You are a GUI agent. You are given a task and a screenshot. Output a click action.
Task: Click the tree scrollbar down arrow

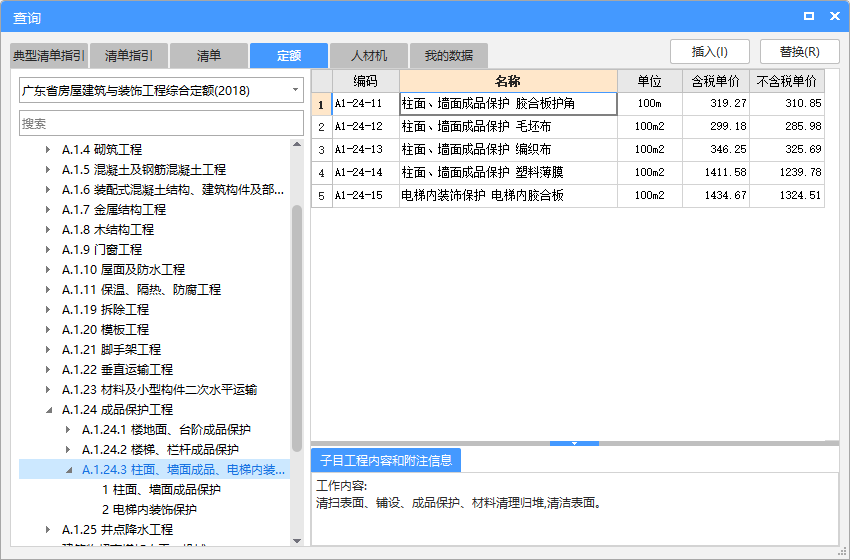coord(297,540)
